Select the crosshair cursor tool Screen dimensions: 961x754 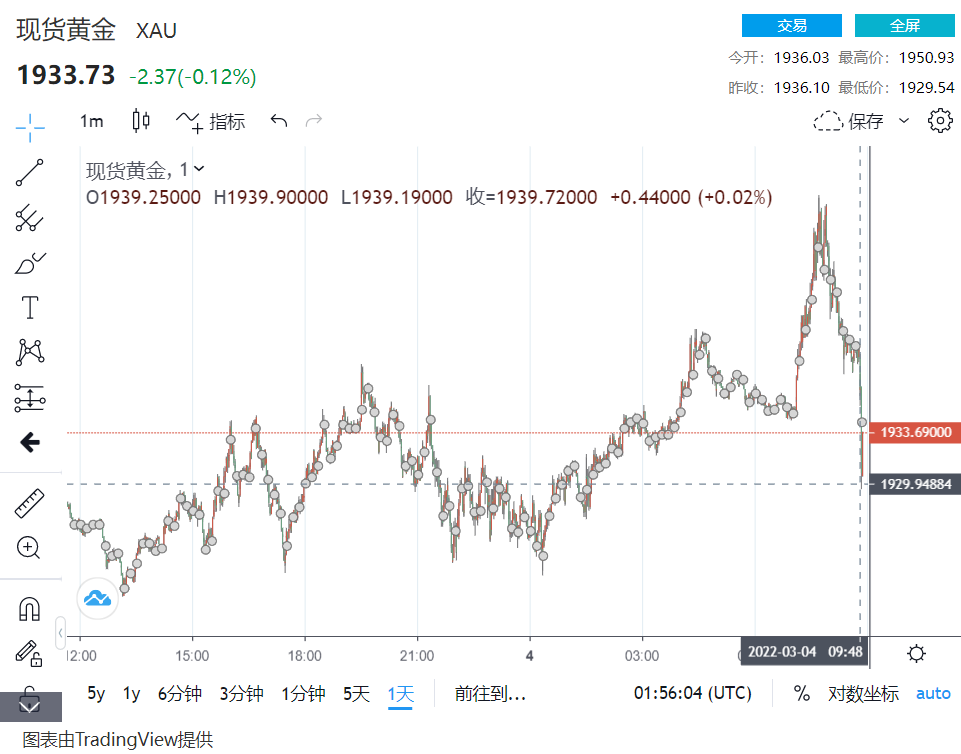click(30, 126)
